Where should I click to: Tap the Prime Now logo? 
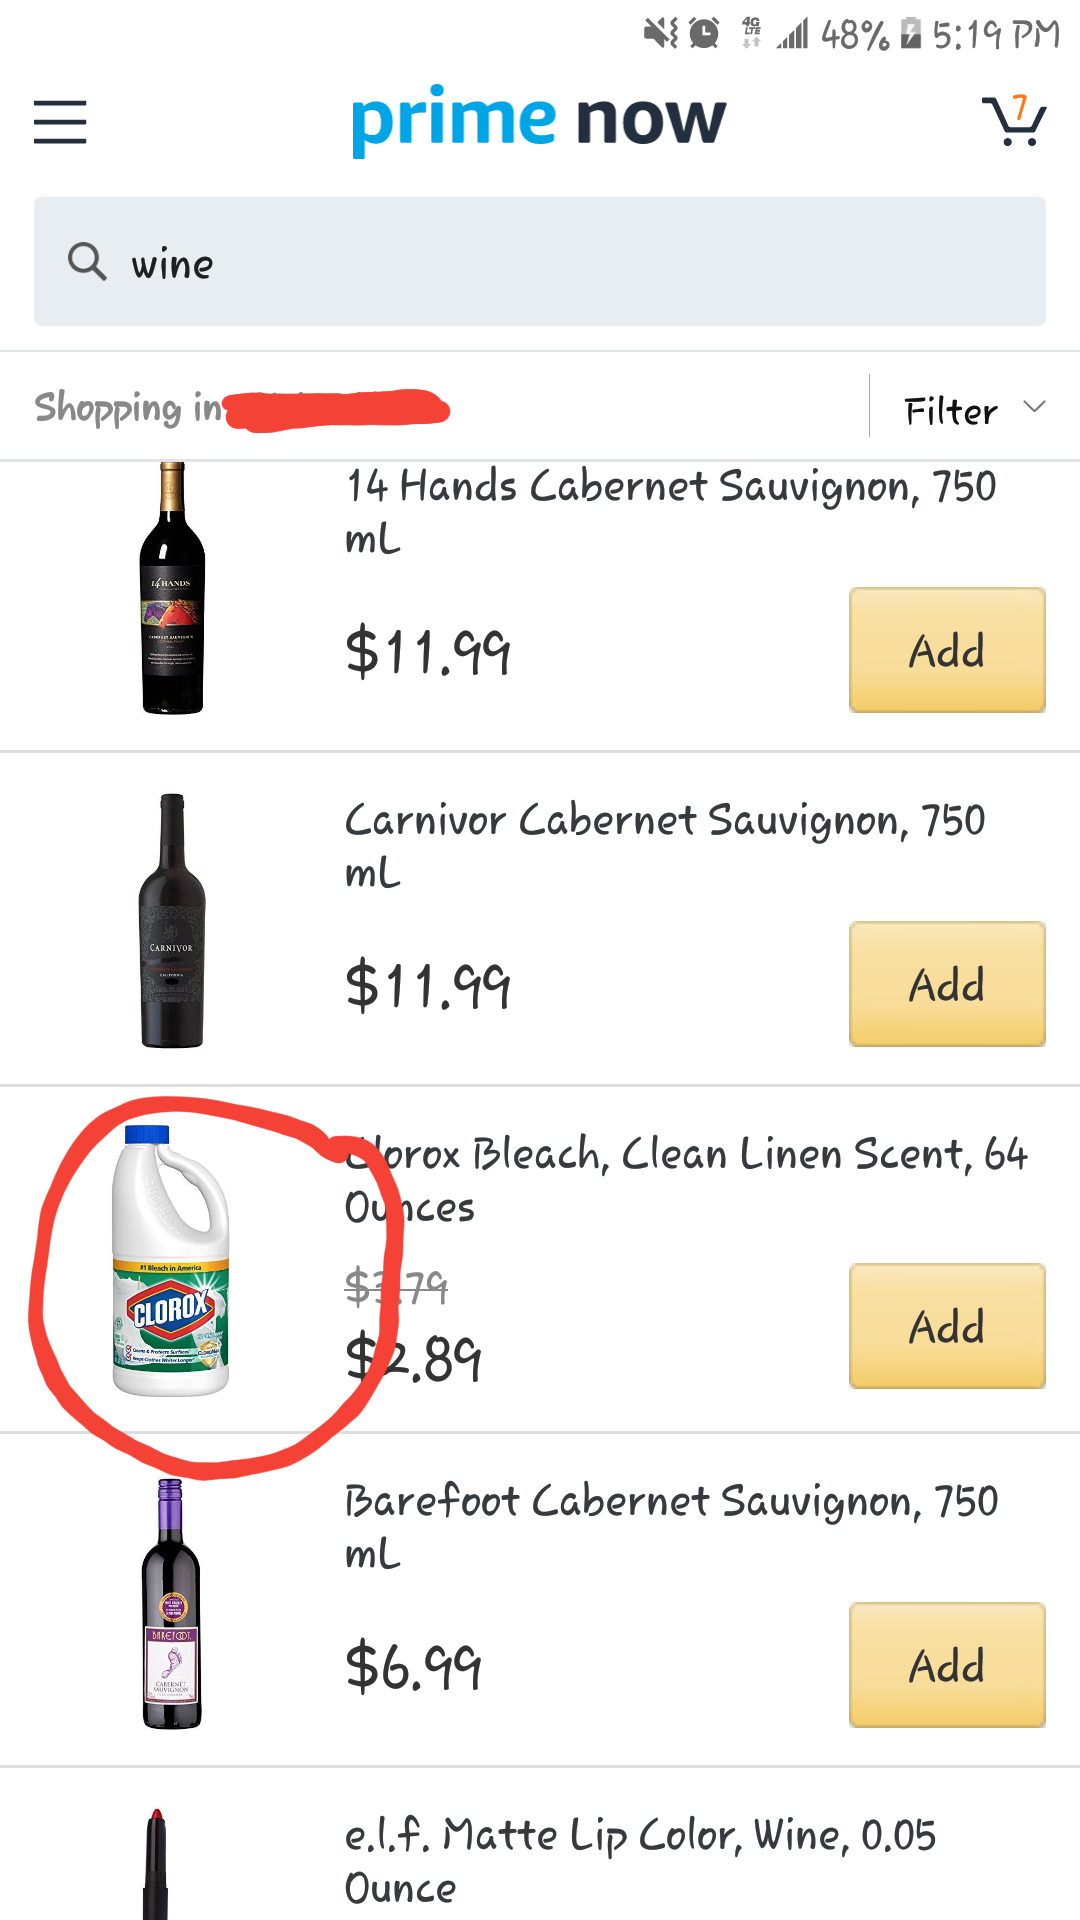click(538, 120)
